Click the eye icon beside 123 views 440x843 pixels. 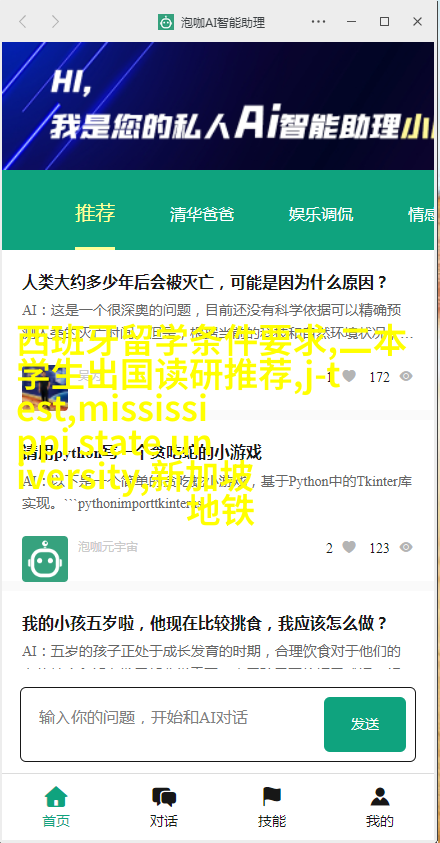pos(406,547)
